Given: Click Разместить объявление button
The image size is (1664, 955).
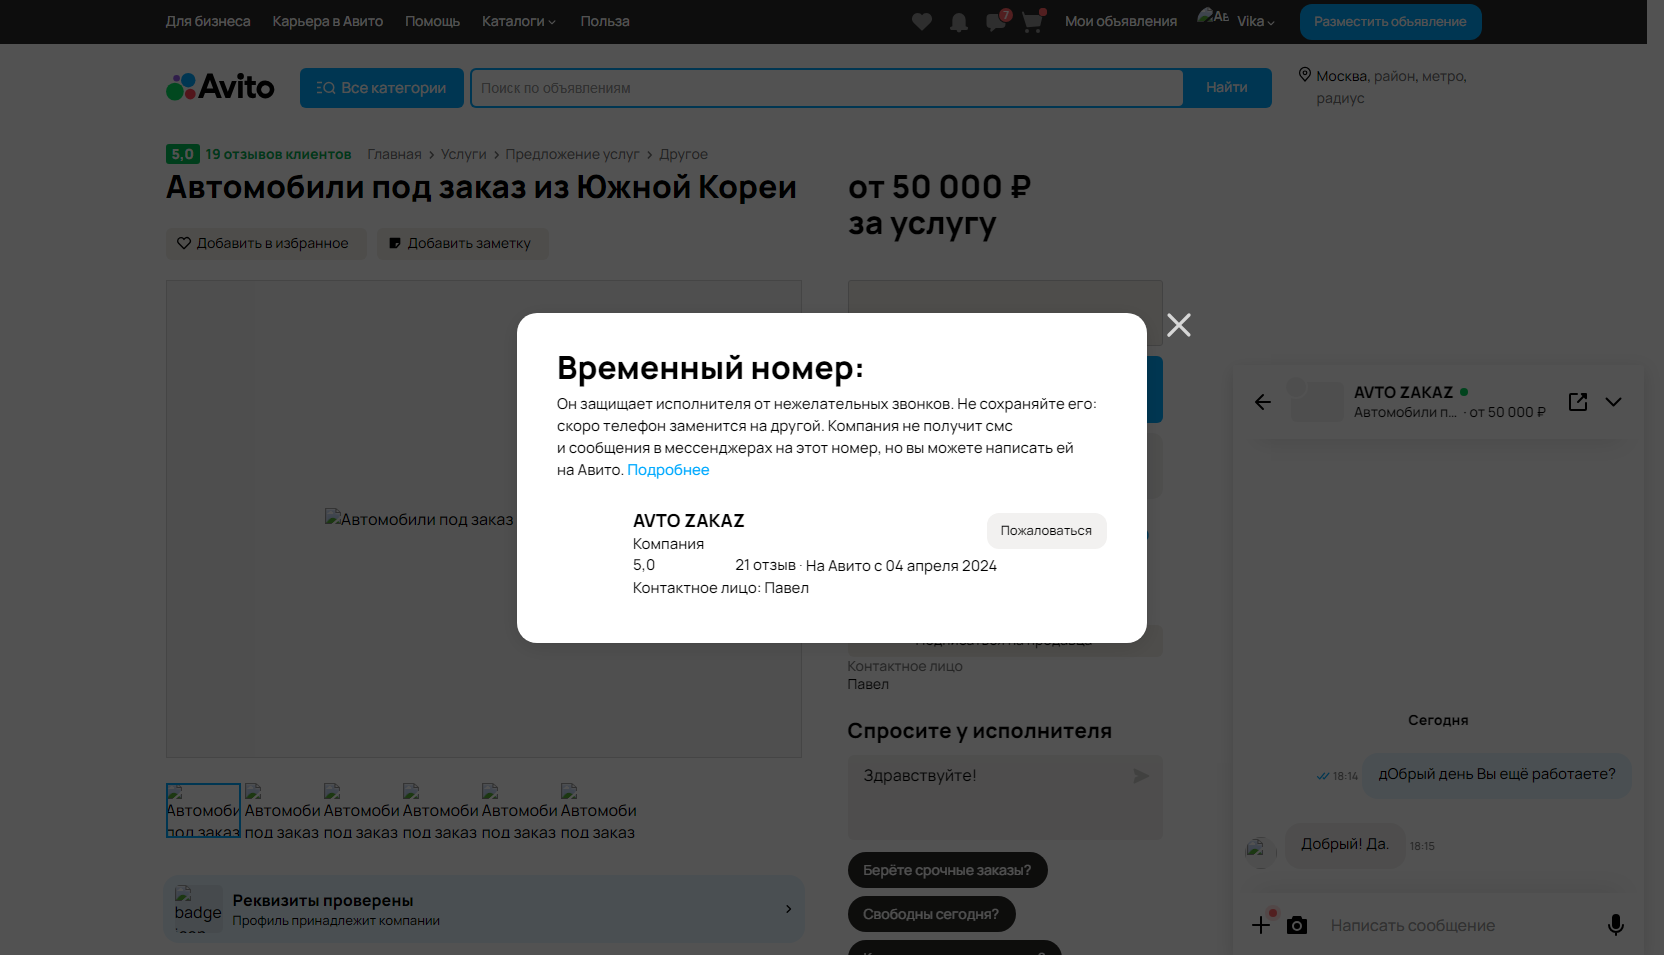Looking at the screenshot, I should click(x=1390, y=22).
